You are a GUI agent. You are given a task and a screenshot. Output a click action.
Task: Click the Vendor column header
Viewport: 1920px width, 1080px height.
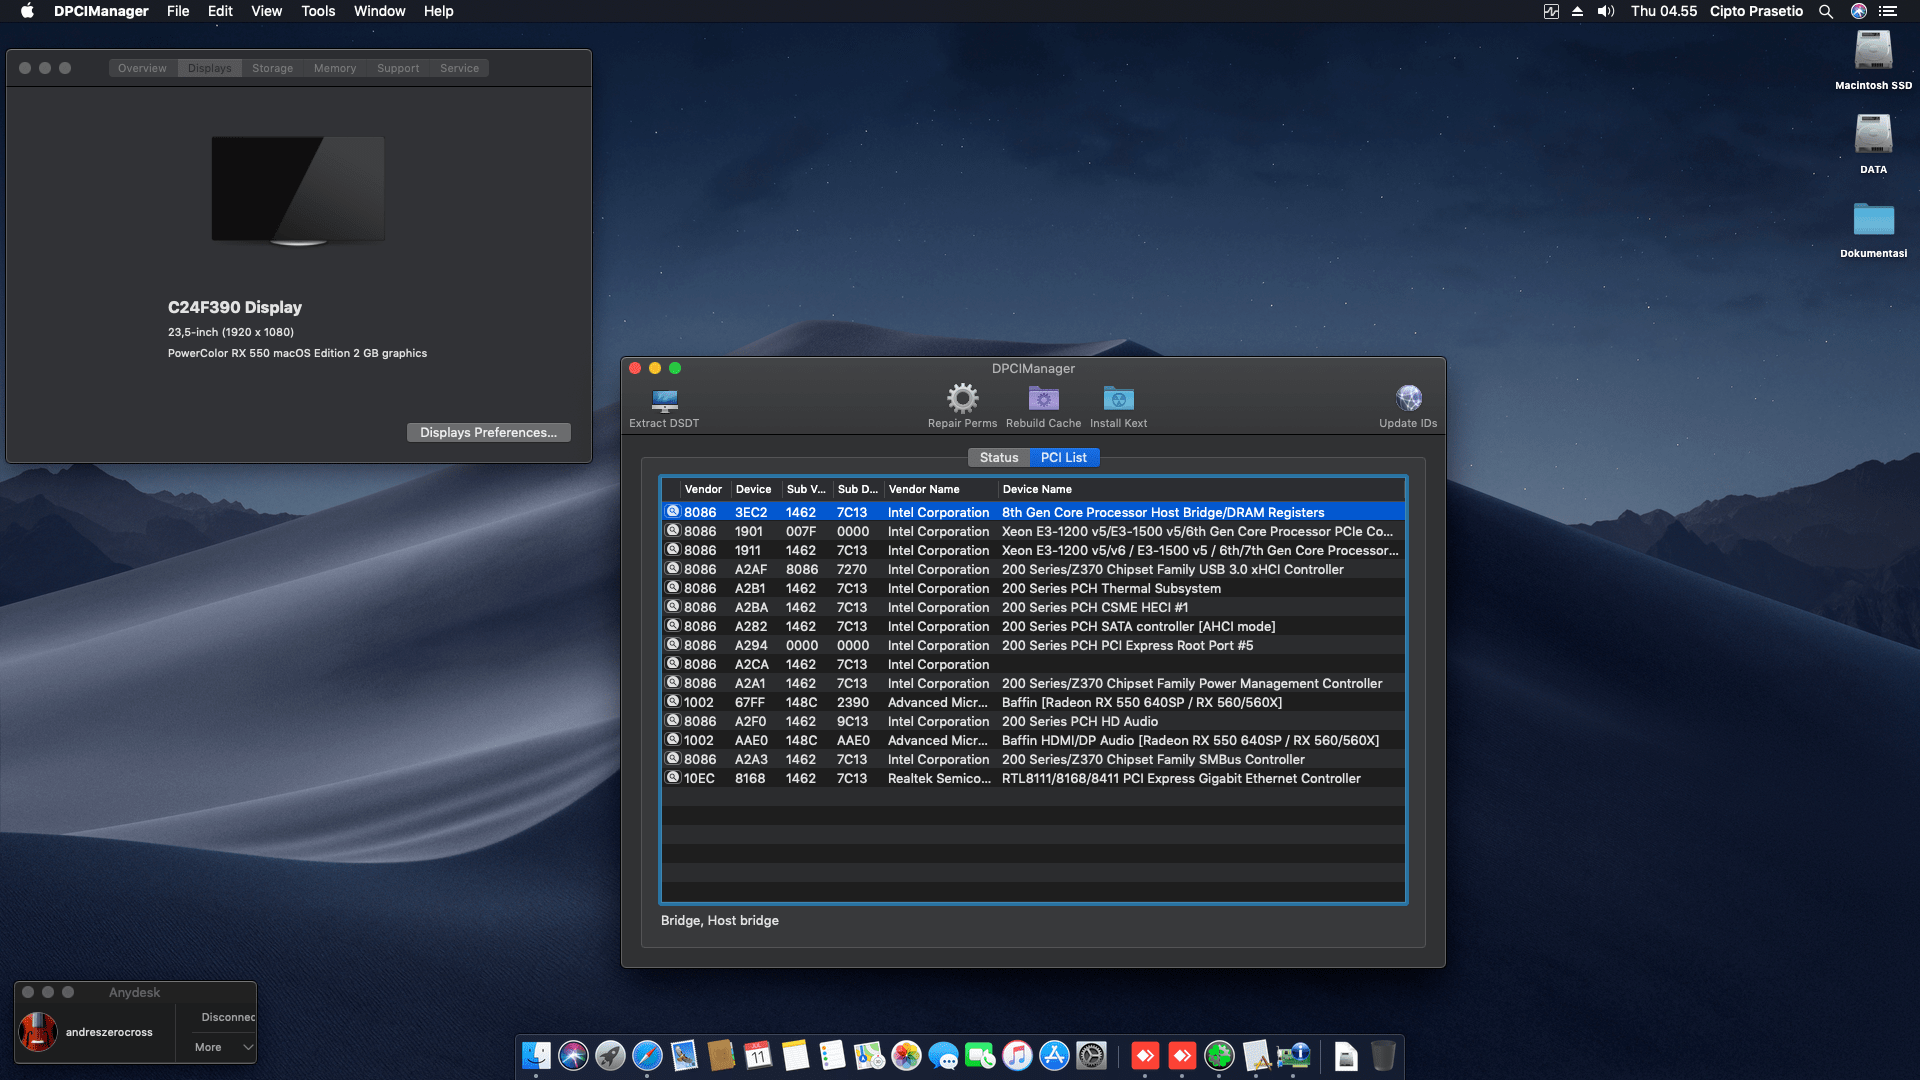[x=703, y=489]
